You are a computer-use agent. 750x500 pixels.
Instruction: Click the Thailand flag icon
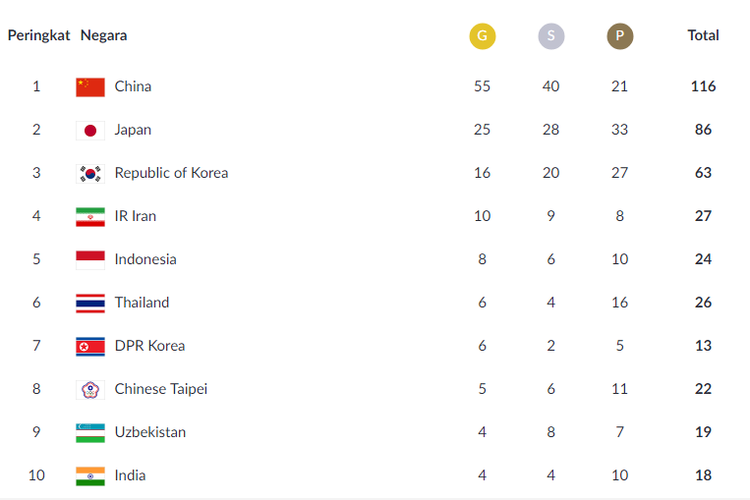90,303
